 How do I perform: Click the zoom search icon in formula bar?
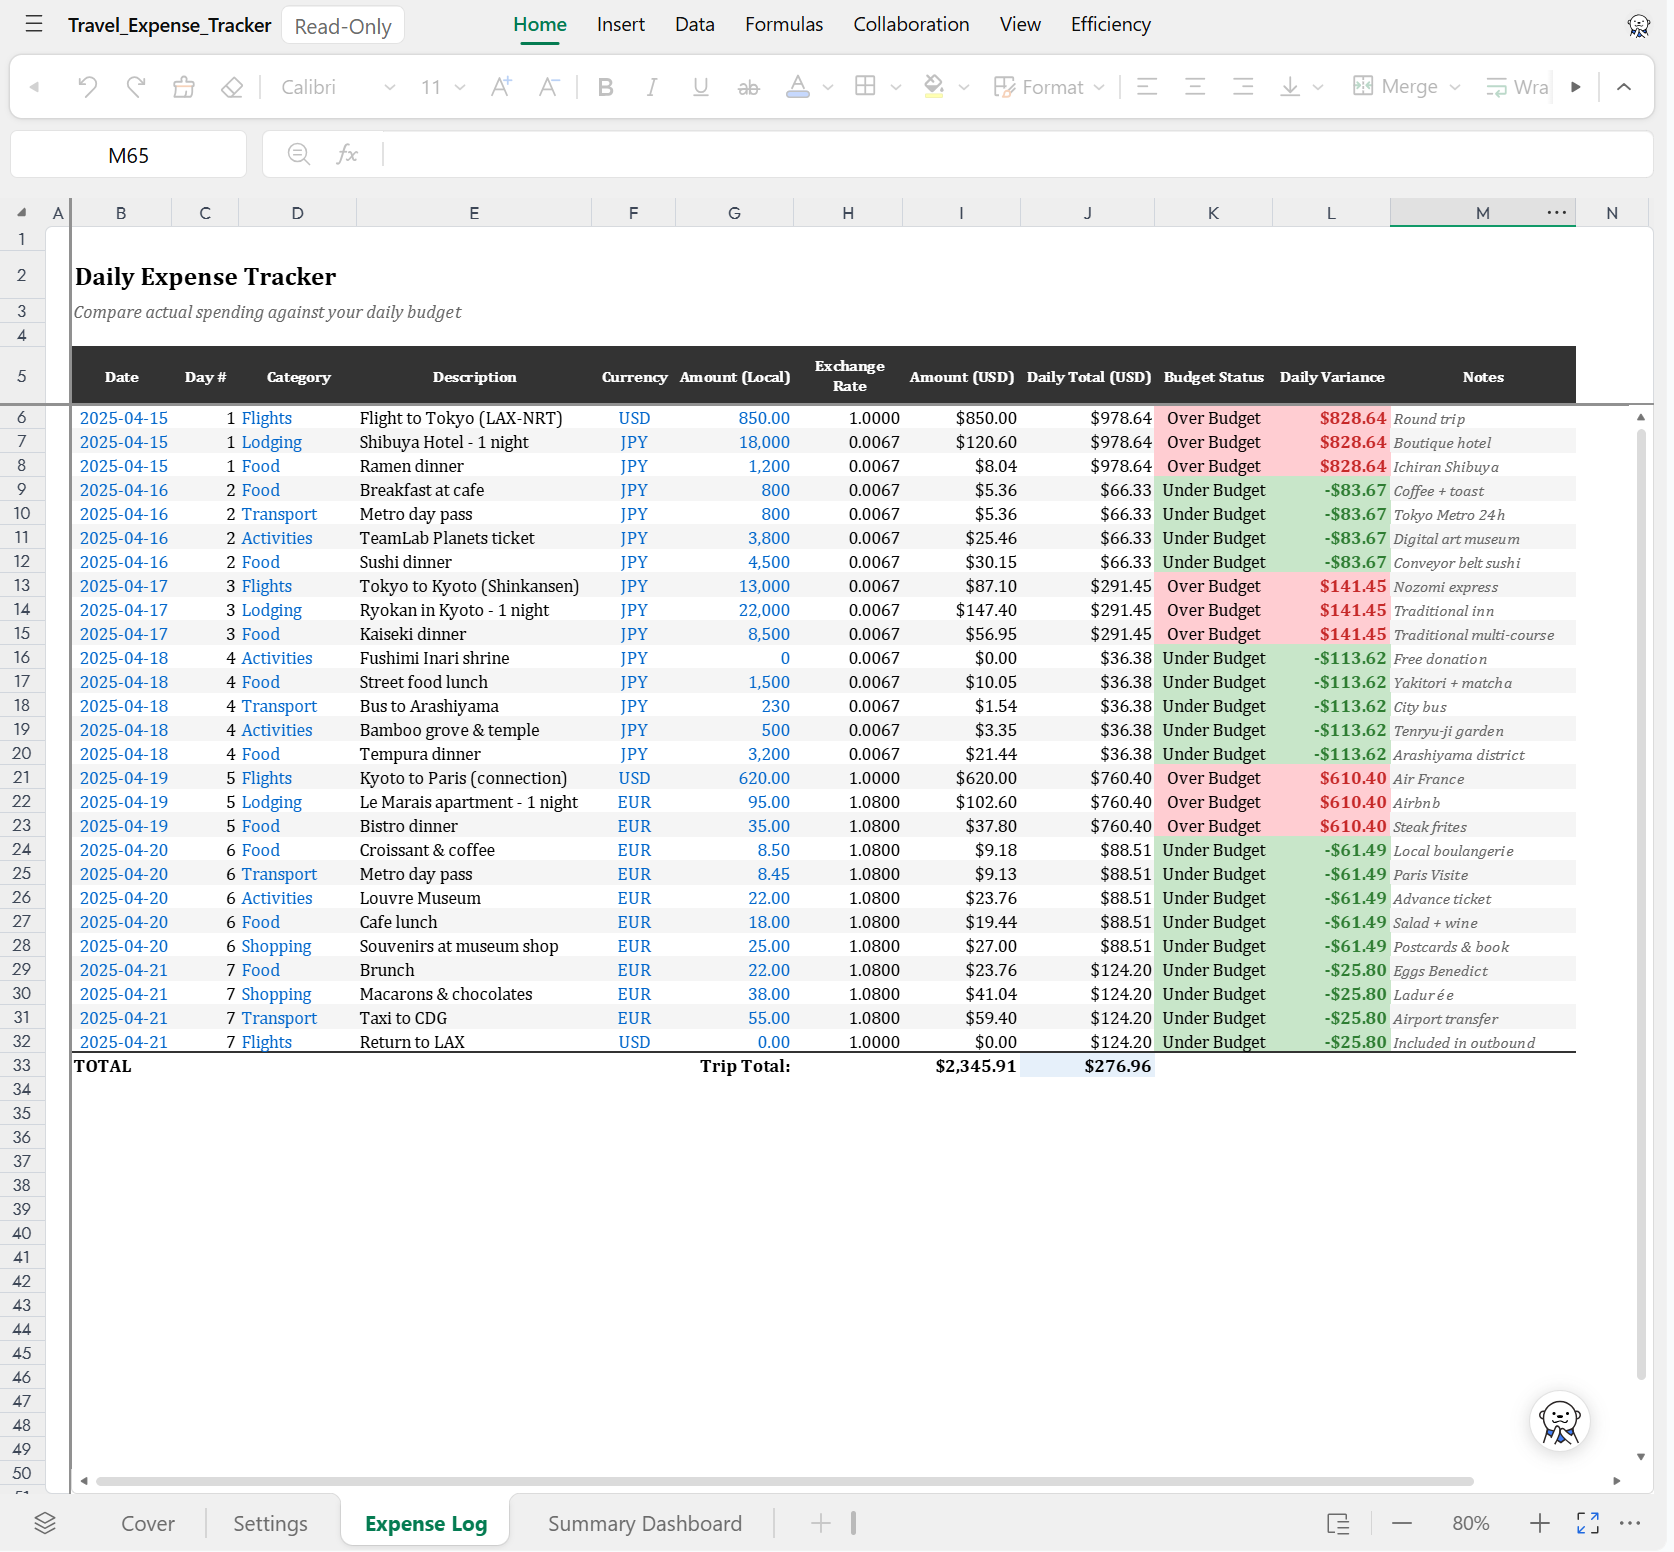[x=298, y=154]
